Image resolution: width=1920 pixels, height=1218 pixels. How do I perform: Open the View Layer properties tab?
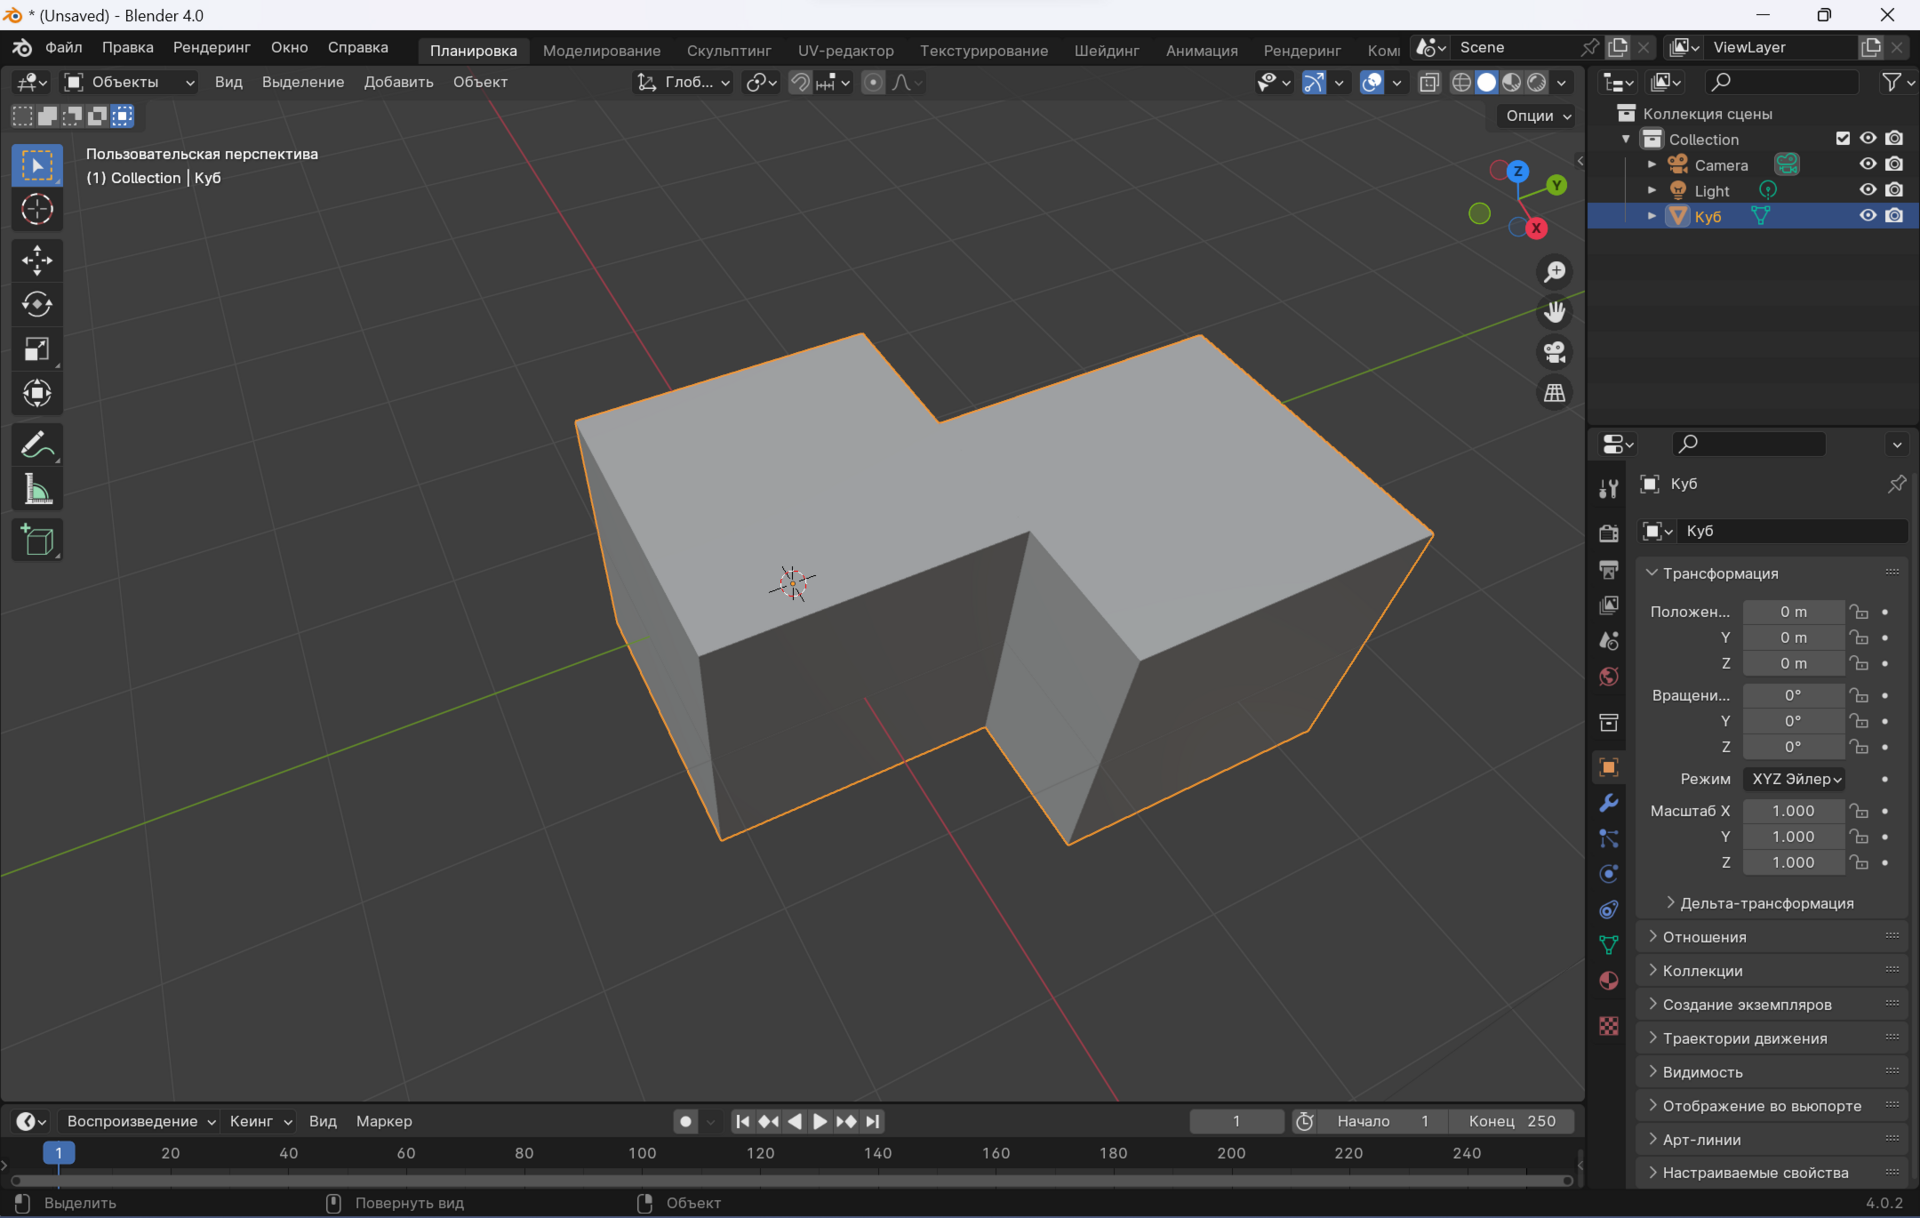[1608, 605]
